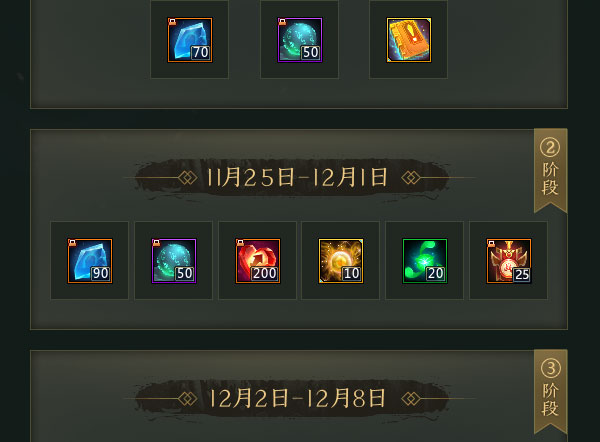Switch to the ②阶段 ribbon tab

550,170
